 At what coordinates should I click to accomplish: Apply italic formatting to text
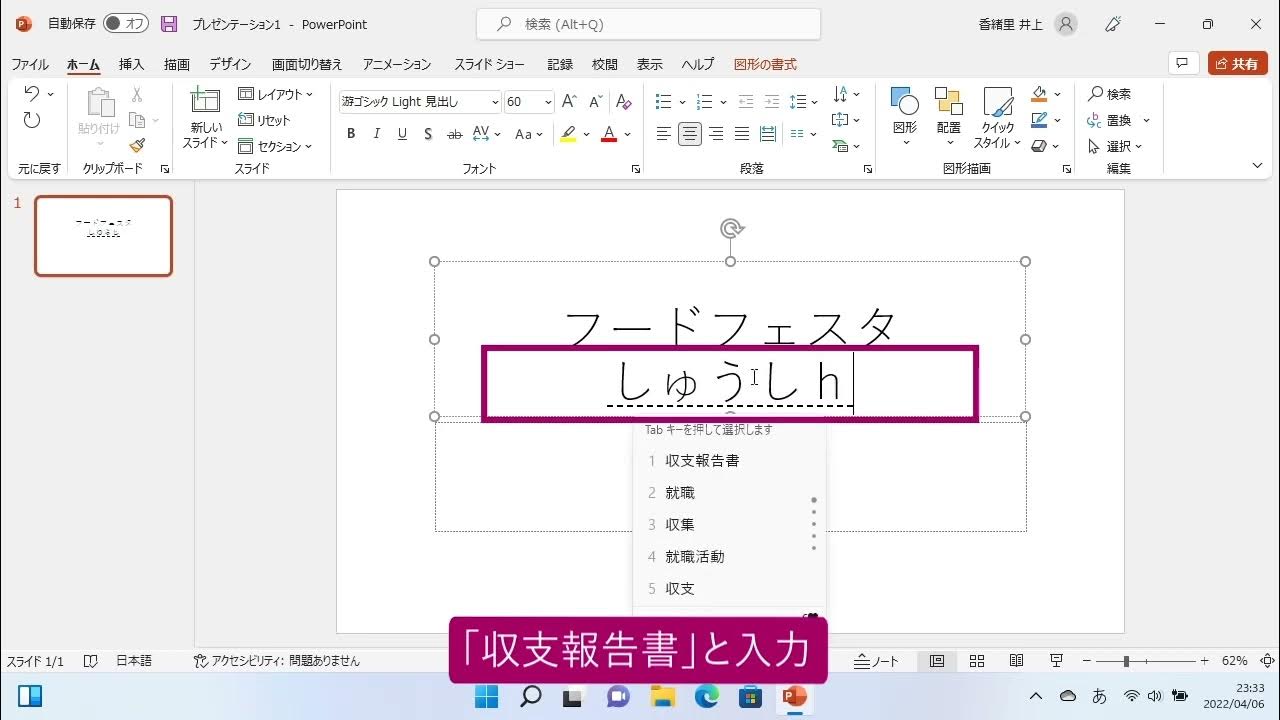coord(377,134)
